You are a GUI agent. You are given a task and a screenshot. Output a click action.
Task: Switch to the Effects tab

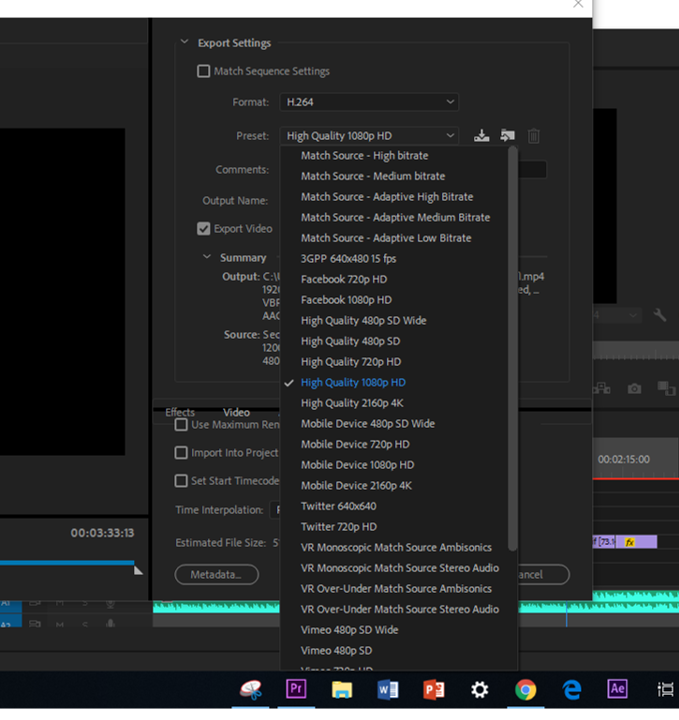(180, 412)
